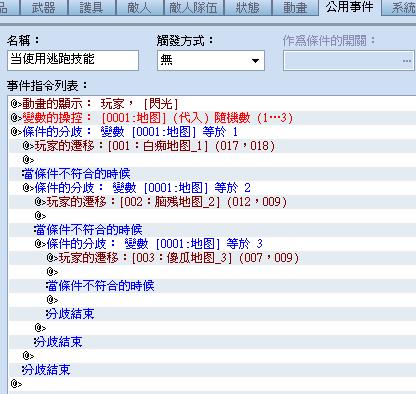Select the 動畫 tab
The image size is (416, 394).
[x=296, y=8]
